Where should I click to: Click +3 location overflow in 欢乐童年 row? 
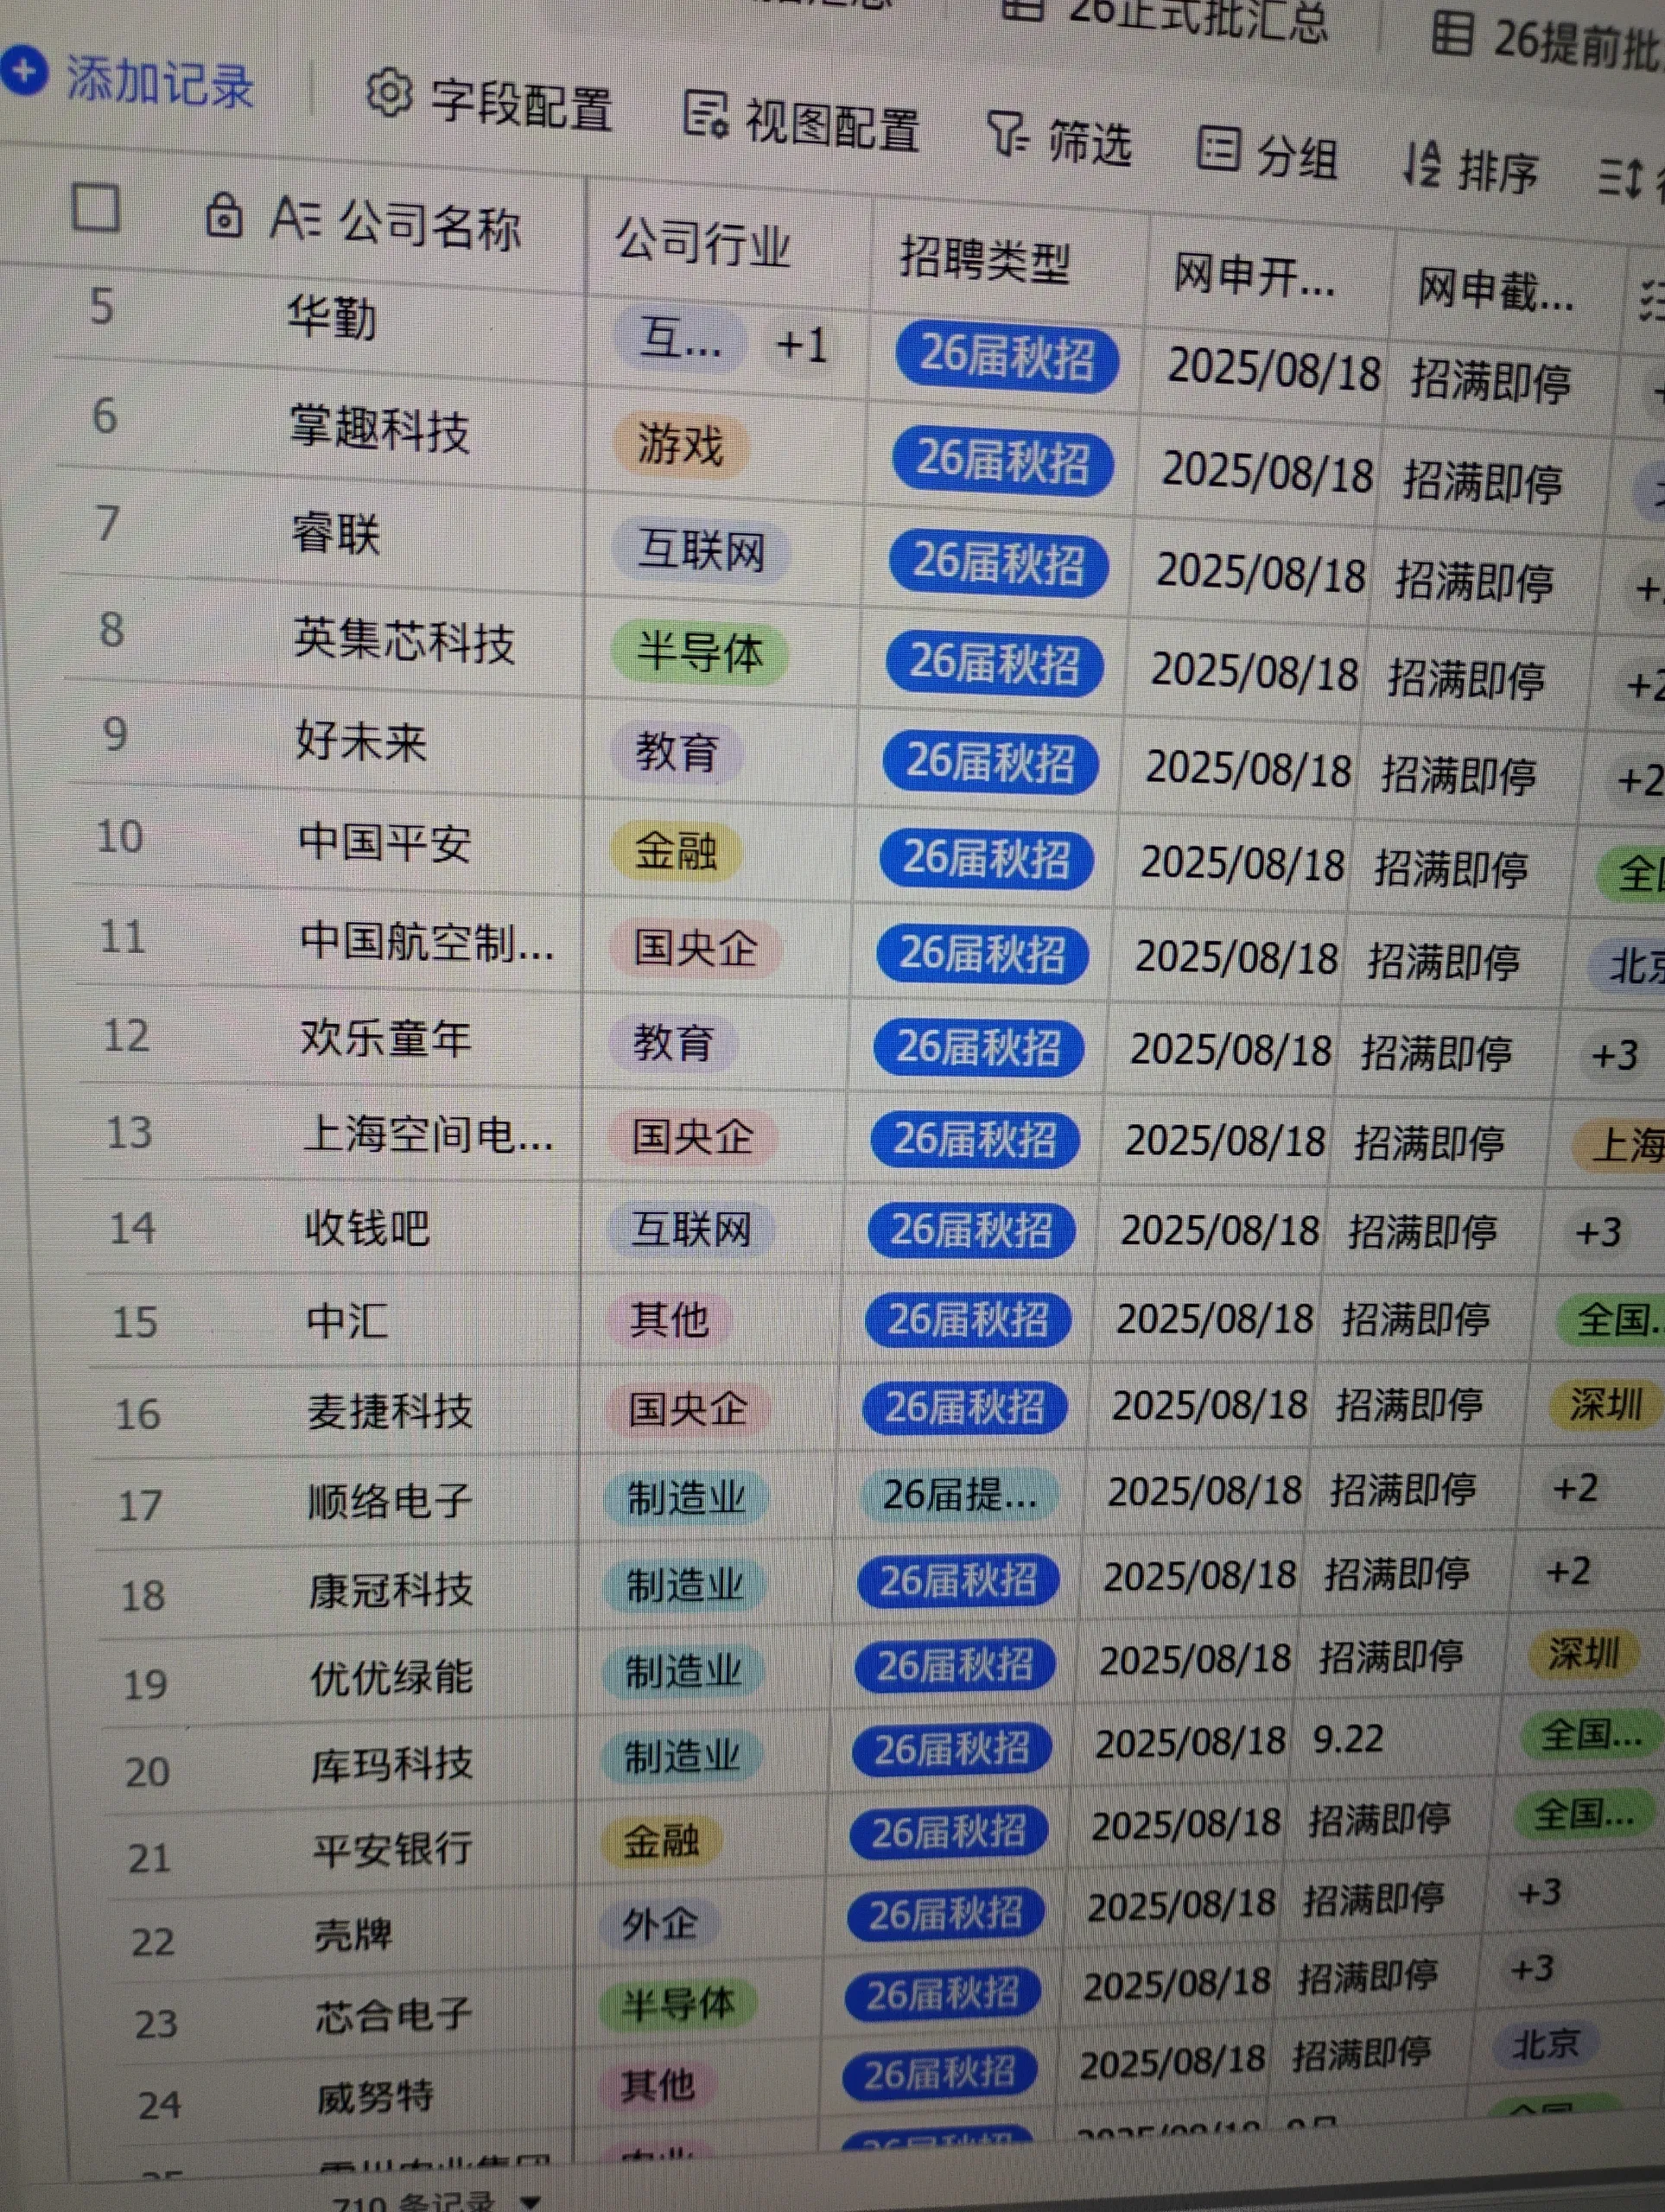click(1614, 1055)
